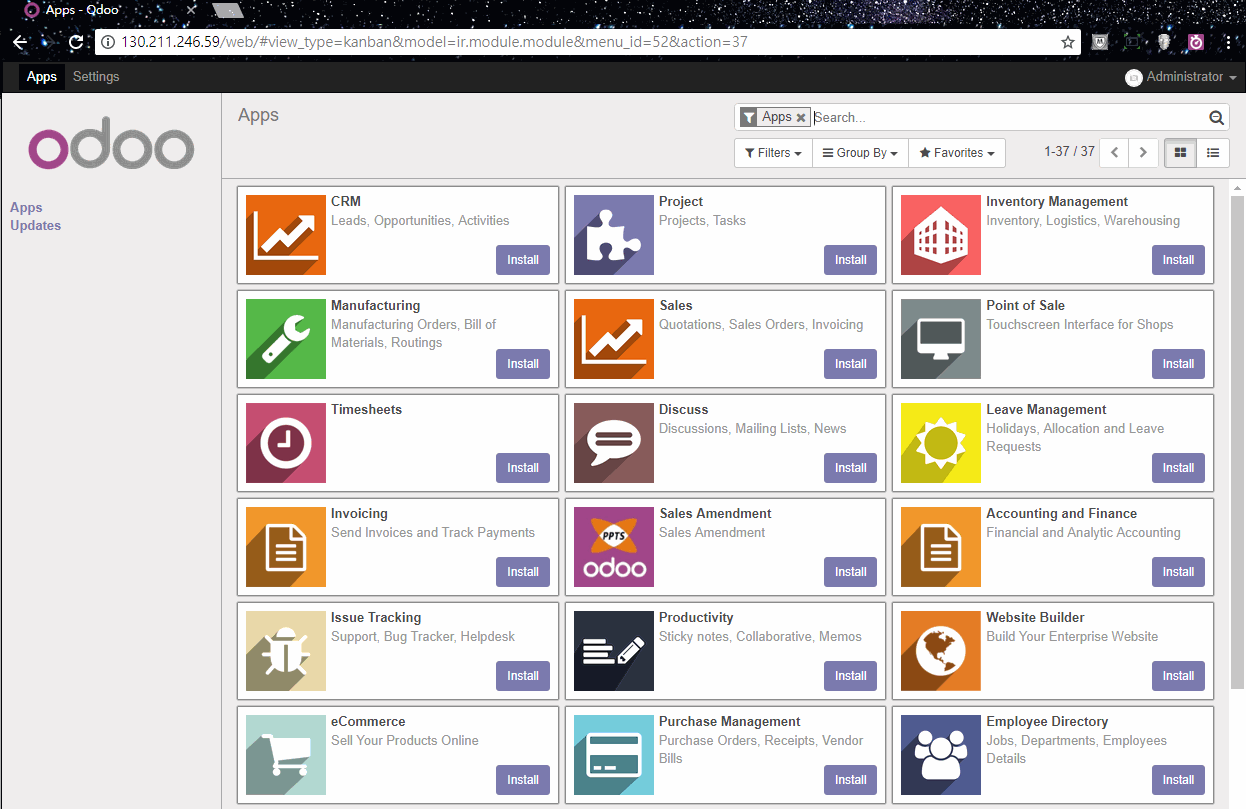The width and height of the screenshot is (1246, 809).
Task: Open the Apps top menu
Action: pos(42,77)
